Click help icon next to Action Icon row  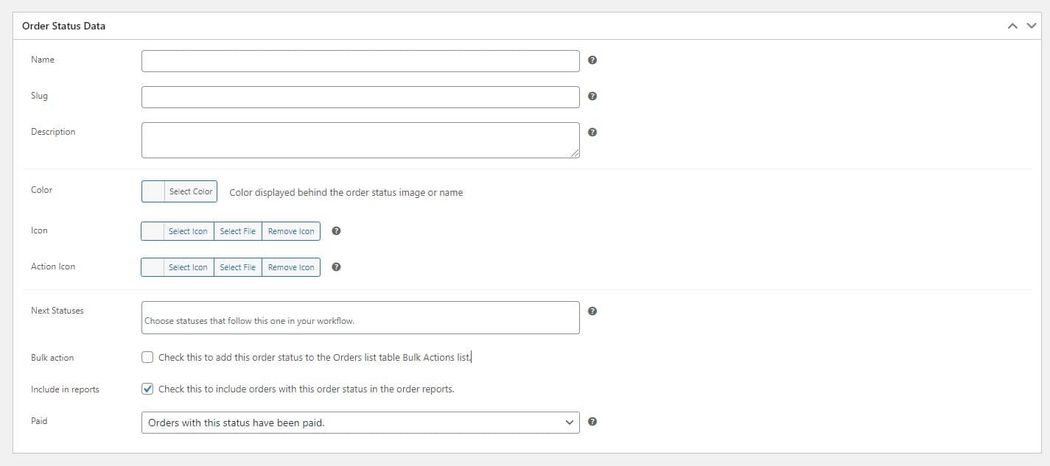click(336, 267)
